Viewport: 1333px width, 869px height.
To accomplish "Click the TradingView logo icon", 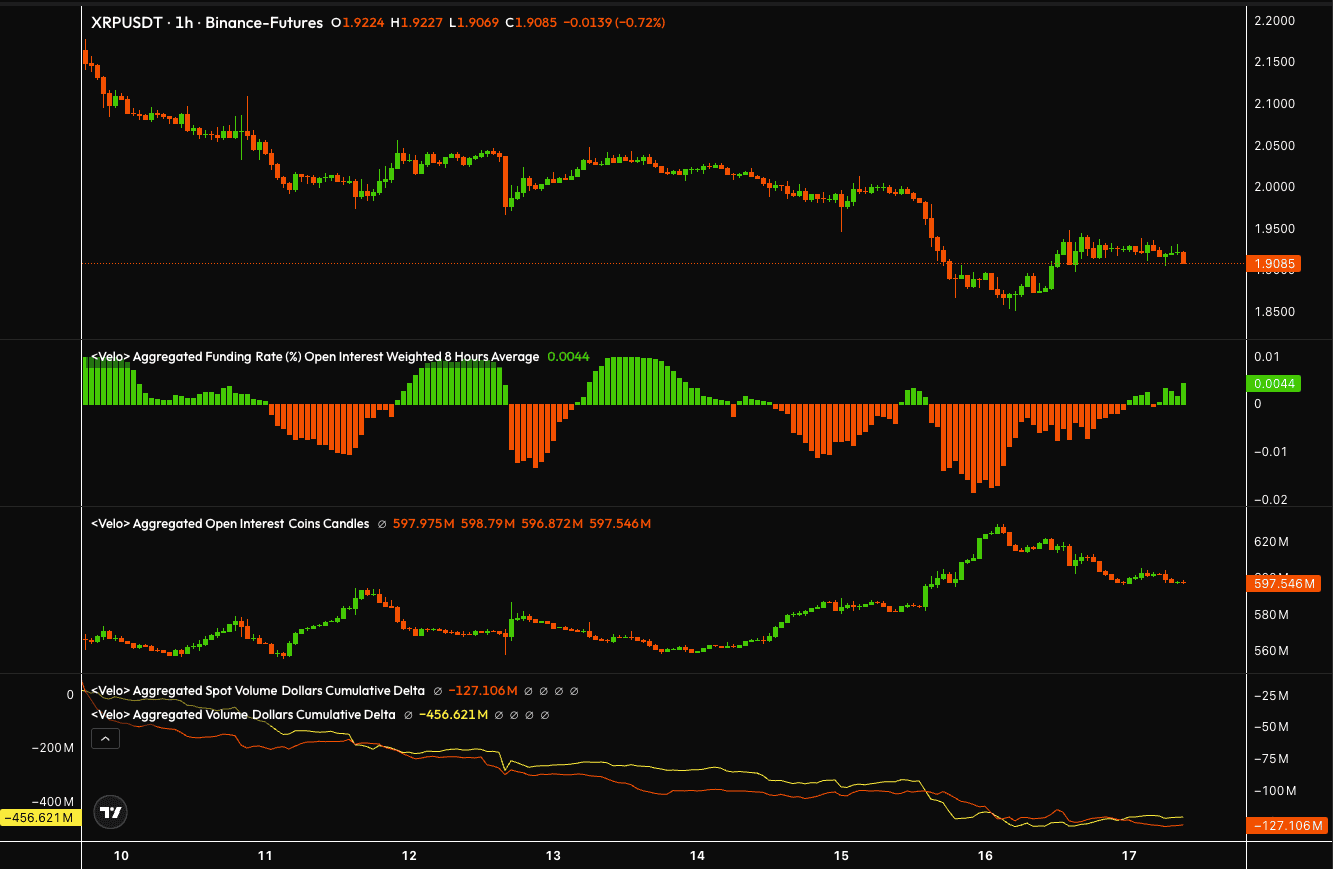I will tap(110, 812).
